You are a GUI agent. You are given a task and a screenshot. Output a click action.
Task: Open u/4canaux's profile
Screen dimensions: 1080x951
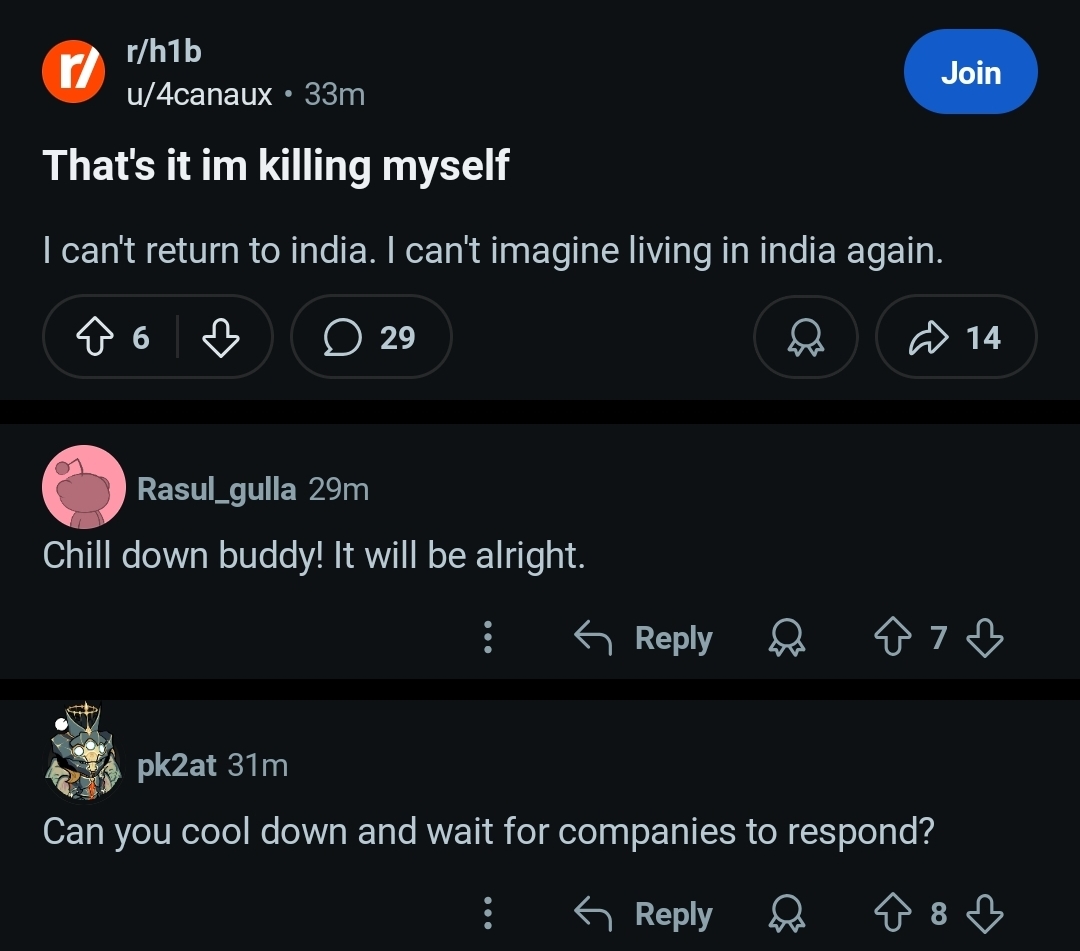pyautogui.click(x=199, y=94)
